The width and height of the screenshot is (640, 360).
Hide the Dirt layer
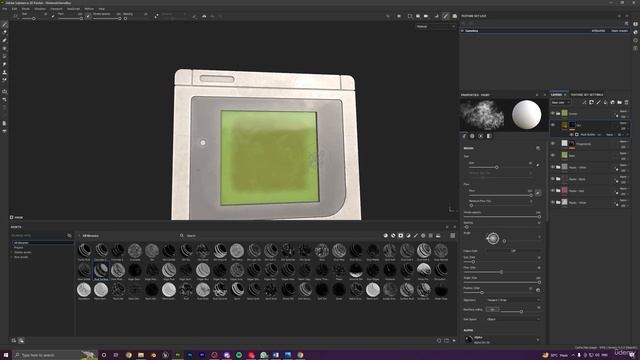[x=553, y=125]
